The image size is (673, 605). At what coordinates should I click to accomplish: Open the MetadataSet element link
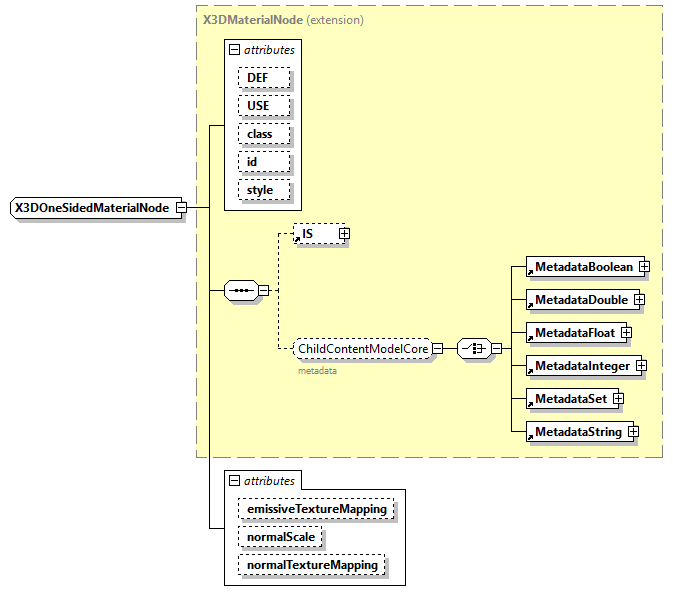tap(571, 399)
